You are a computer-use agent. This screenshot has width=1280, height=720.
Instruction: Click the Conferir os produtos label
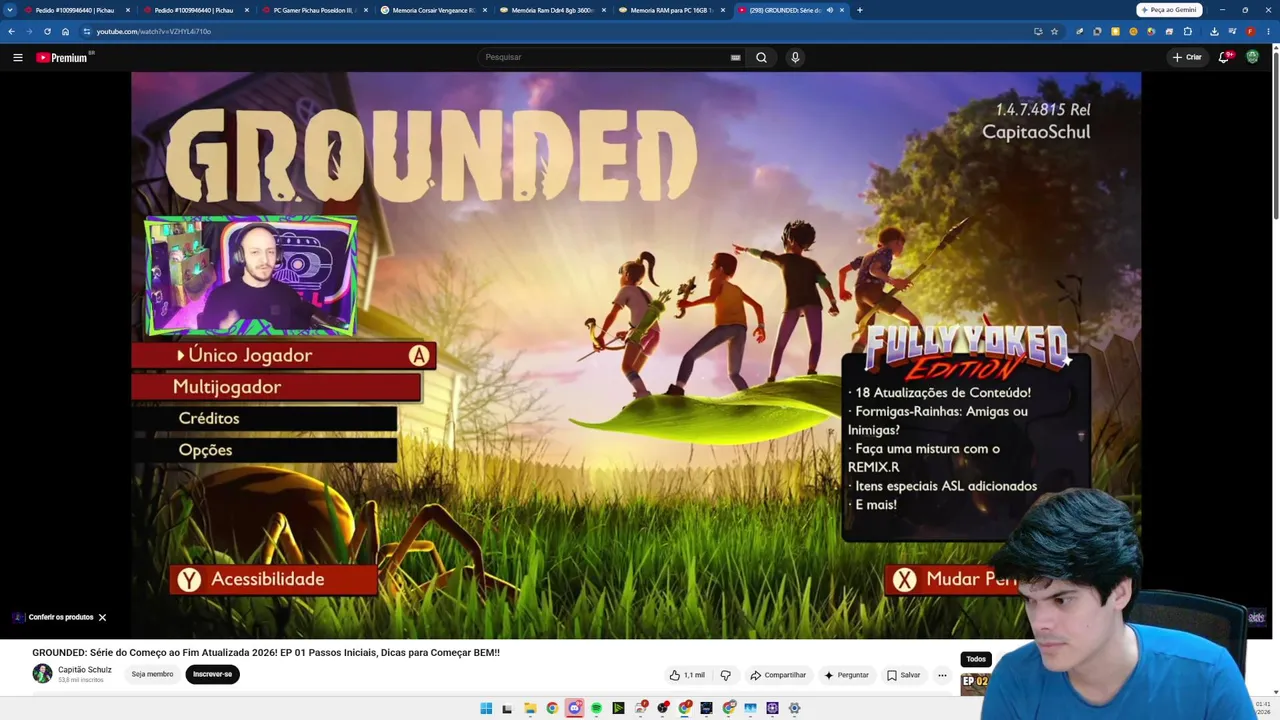(61, 617)
